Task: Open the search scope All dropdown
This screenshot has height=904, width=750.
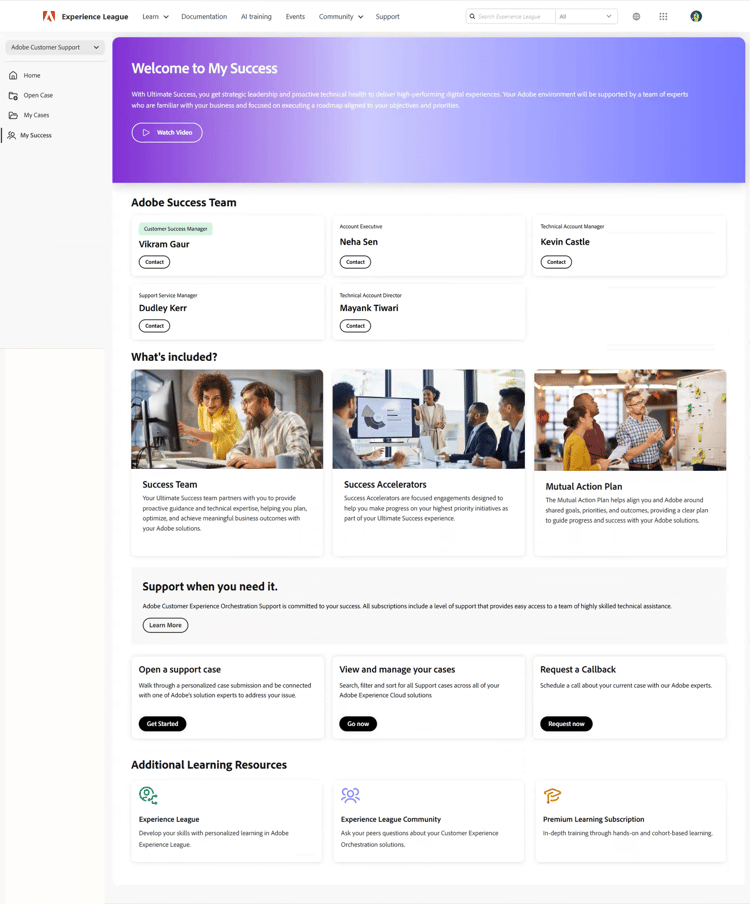Action: coord(586,17)
